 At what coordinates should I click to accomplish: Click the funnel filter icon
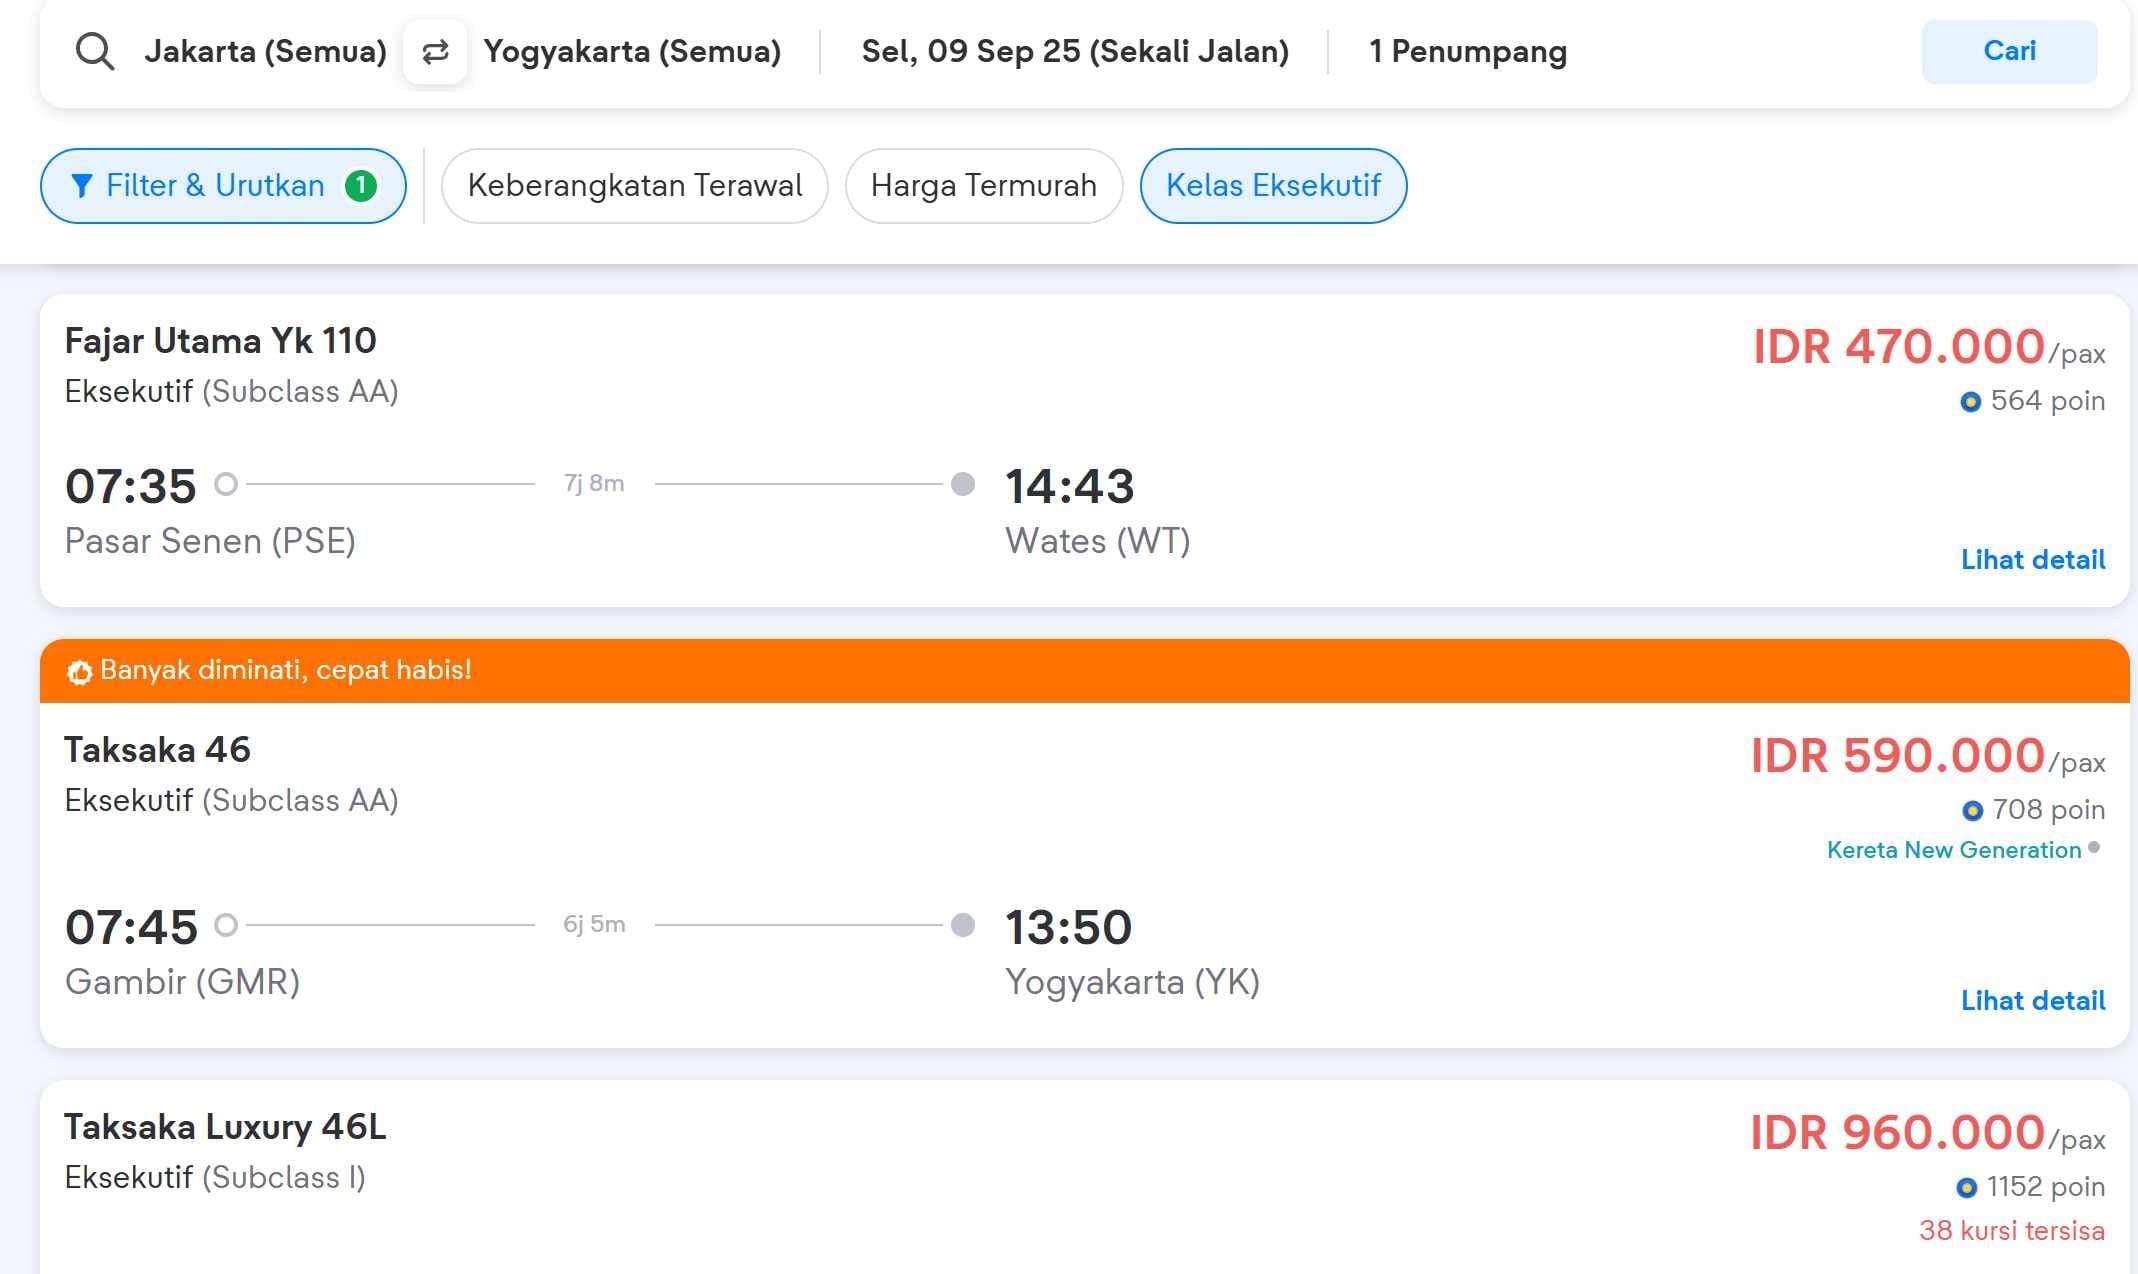82,186
